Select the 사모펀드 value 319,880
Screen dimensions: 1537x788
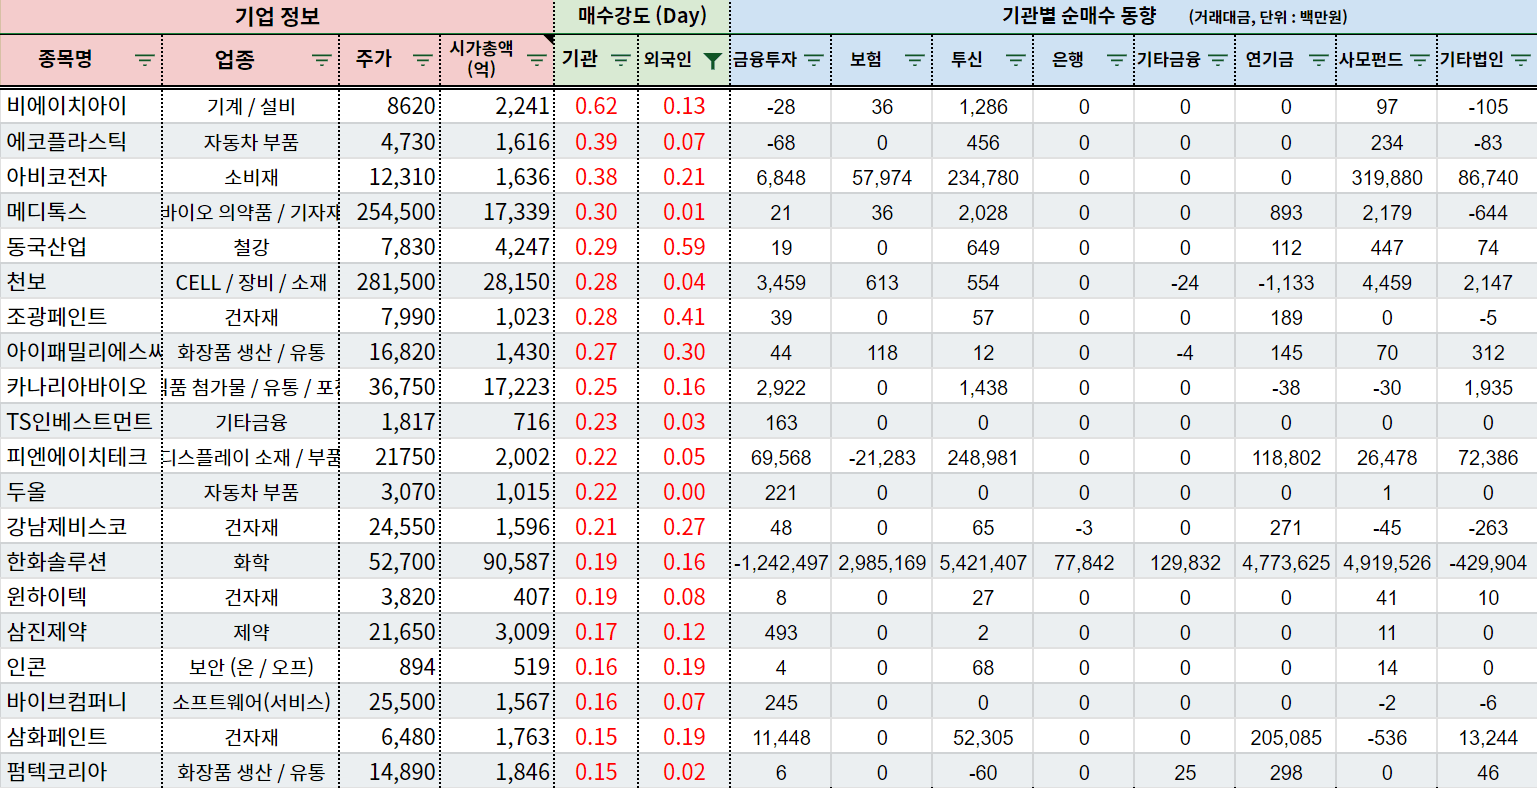coord(1387,177)
